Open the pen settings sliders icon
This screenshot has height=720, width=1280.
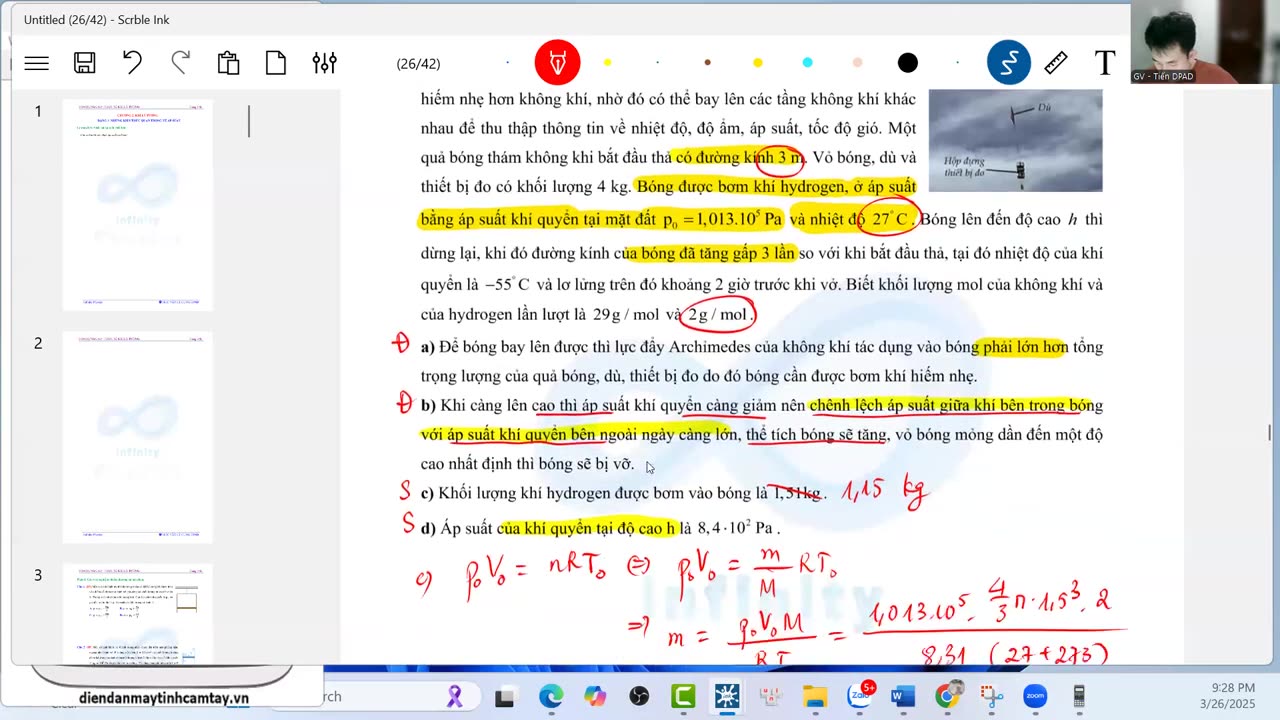click(x=324, y=63)
